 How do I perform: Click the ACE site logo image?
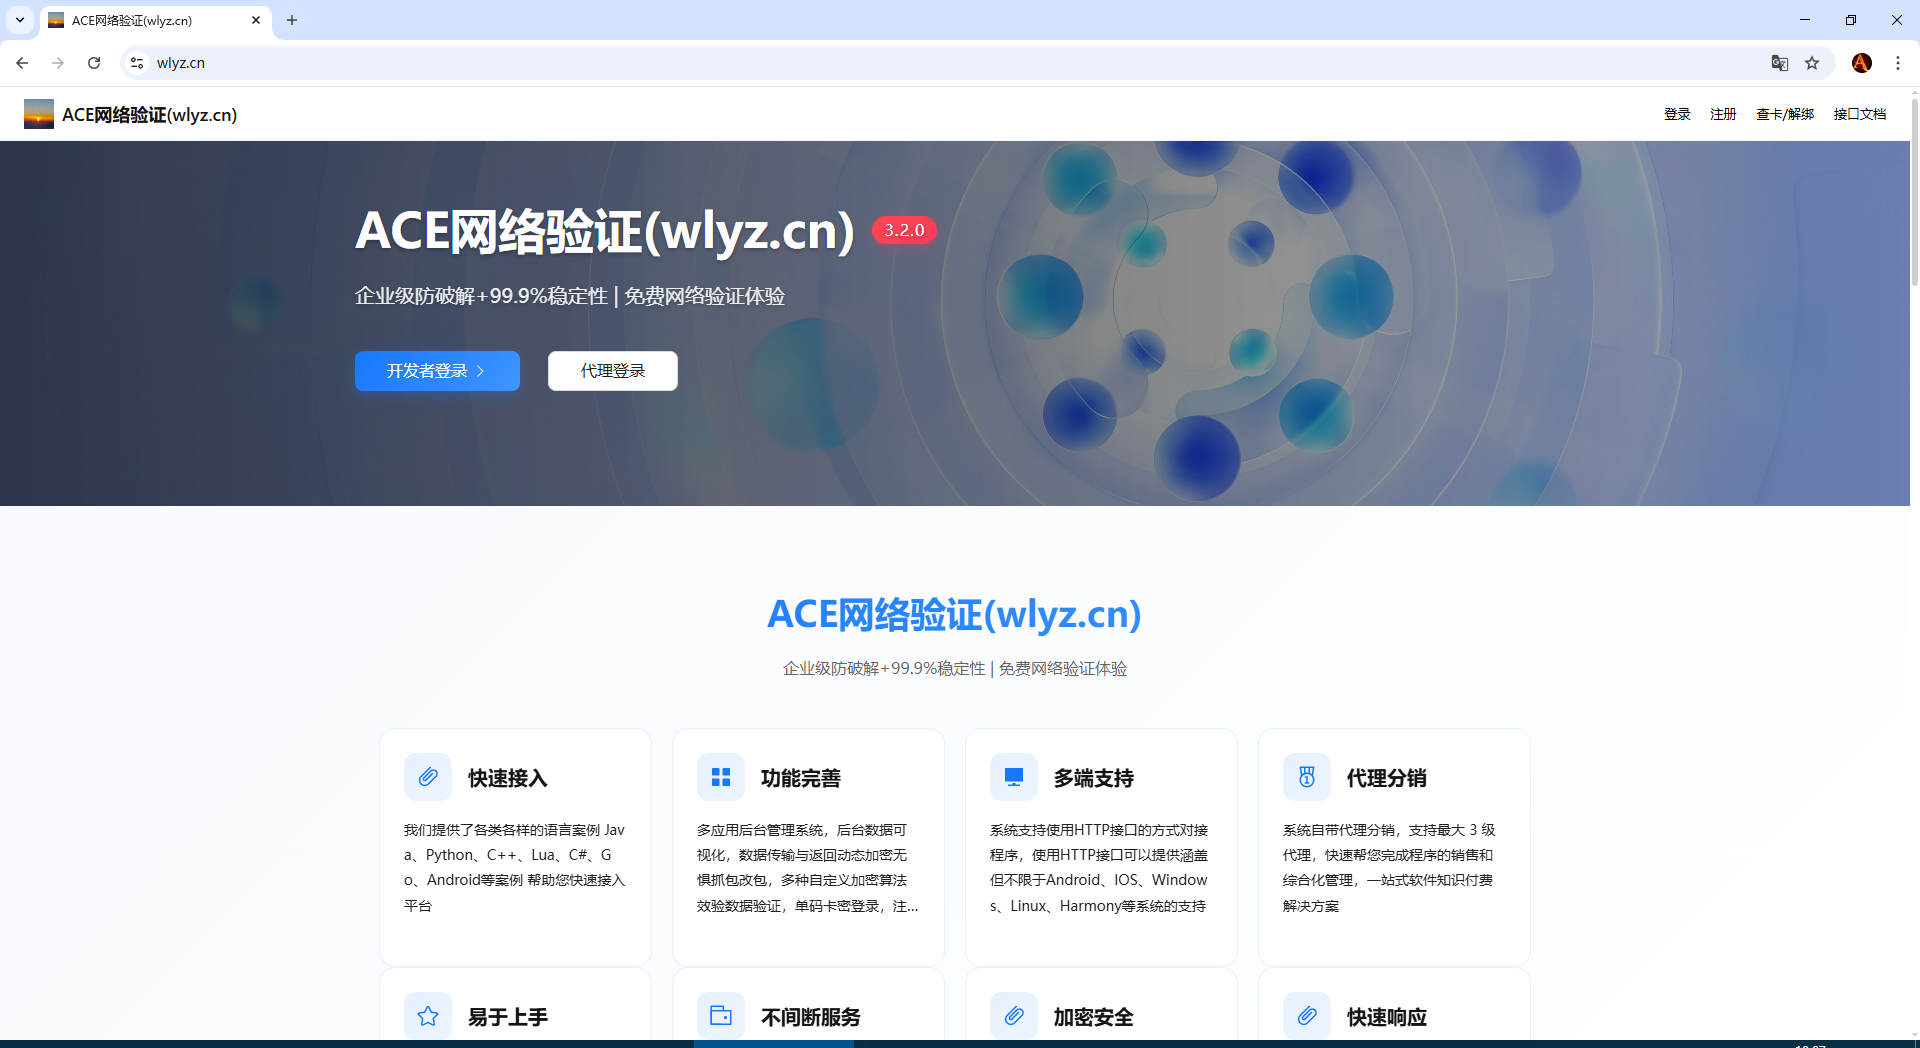pos(39,114)
